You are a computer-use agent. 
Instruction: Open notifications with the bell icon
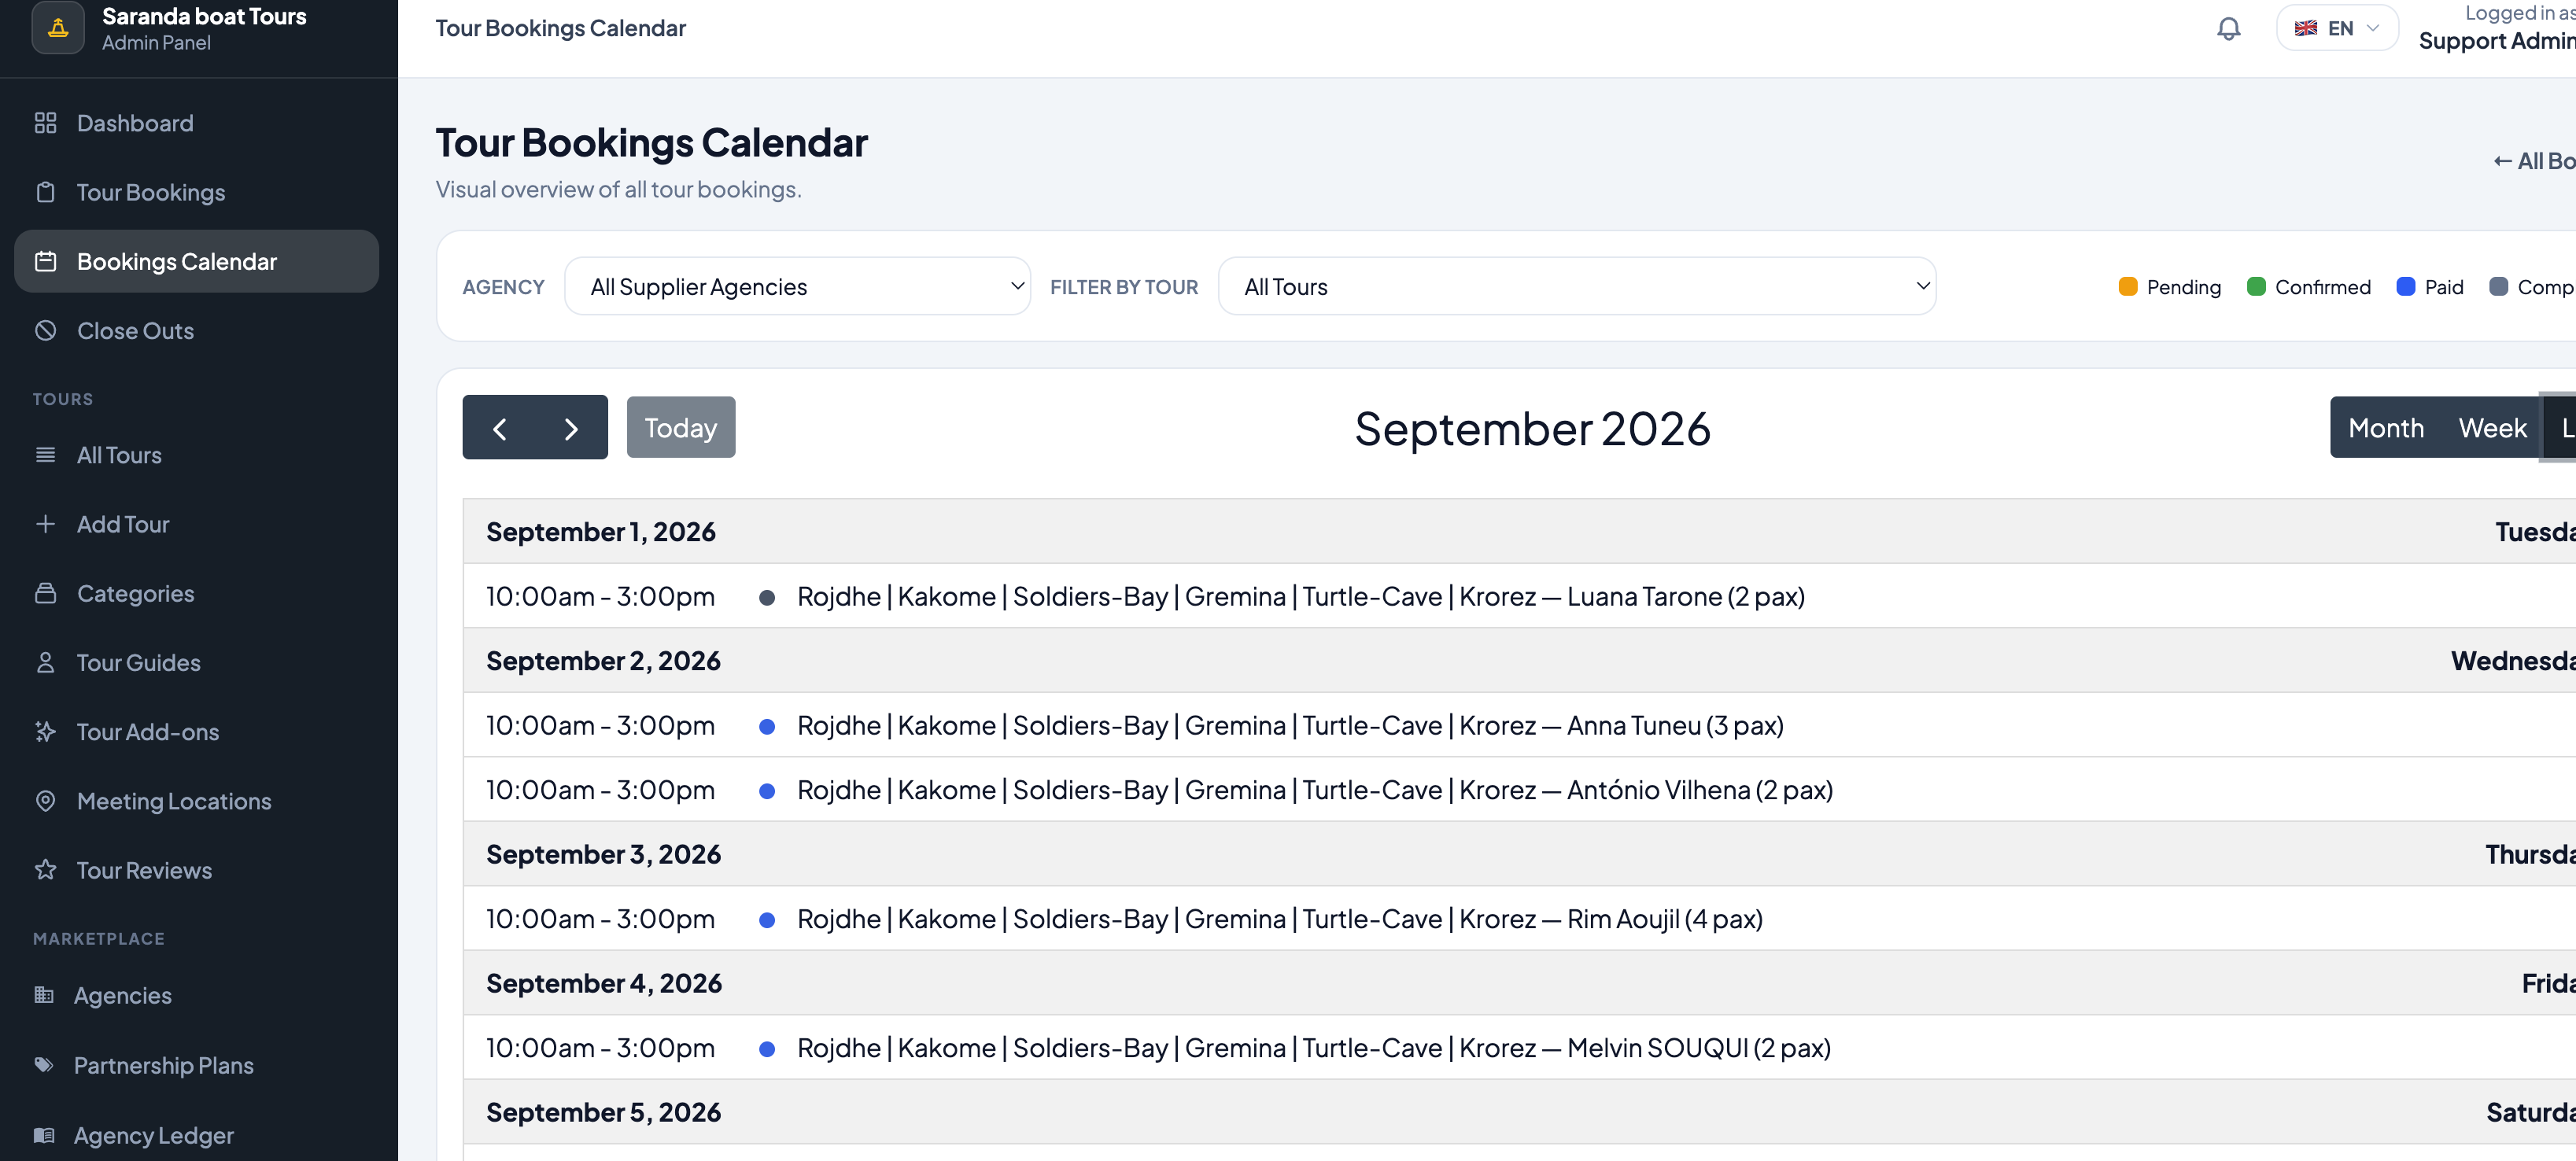coord(2228,28)
